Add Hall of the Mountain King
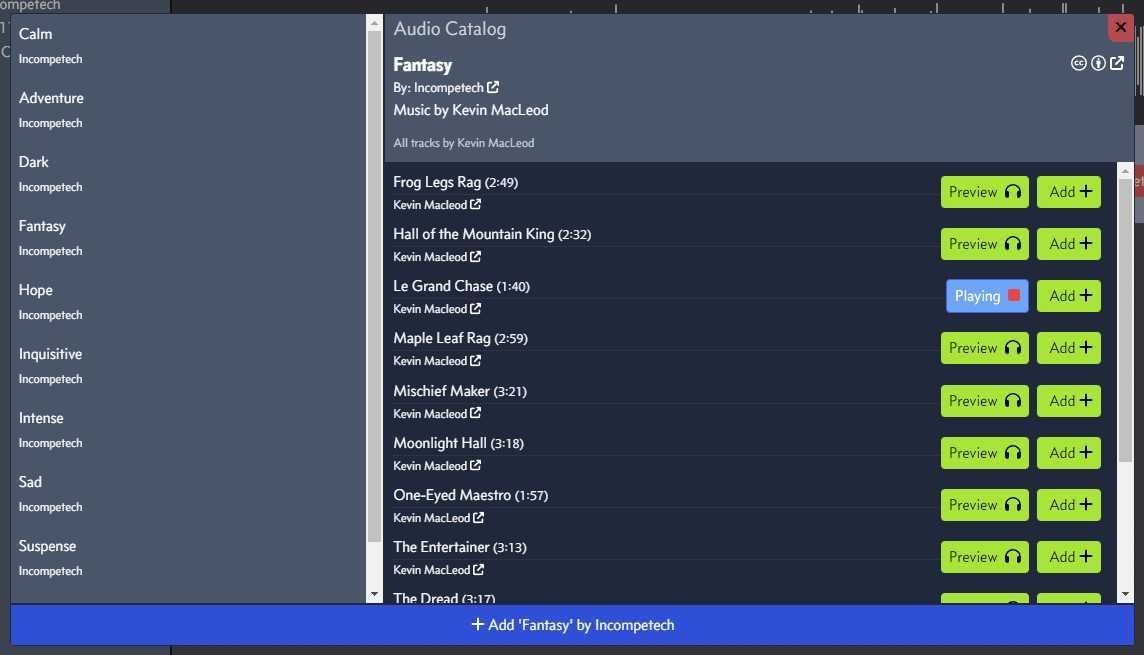The image size is (1144, 655). coord(1069,244)
